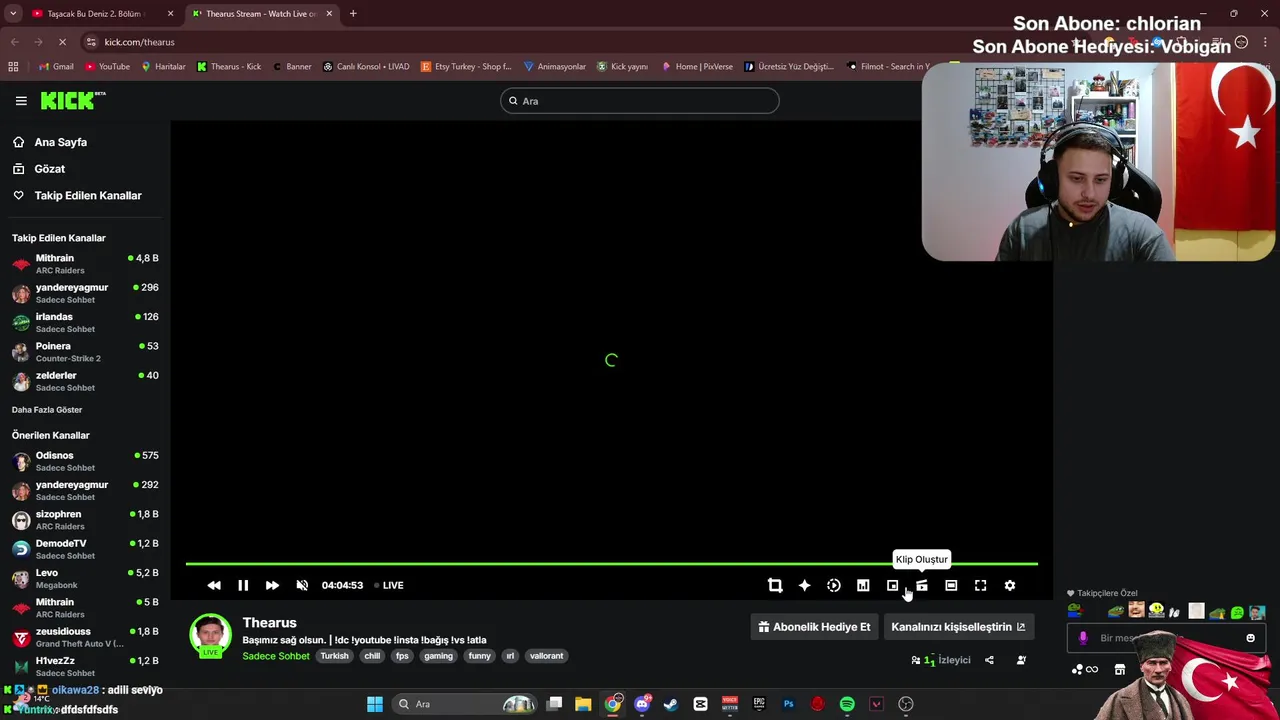Open zeusidiouss channel in sidebar
The width and height of the screenshot is (1280, 720).
[x=85, y=637]
